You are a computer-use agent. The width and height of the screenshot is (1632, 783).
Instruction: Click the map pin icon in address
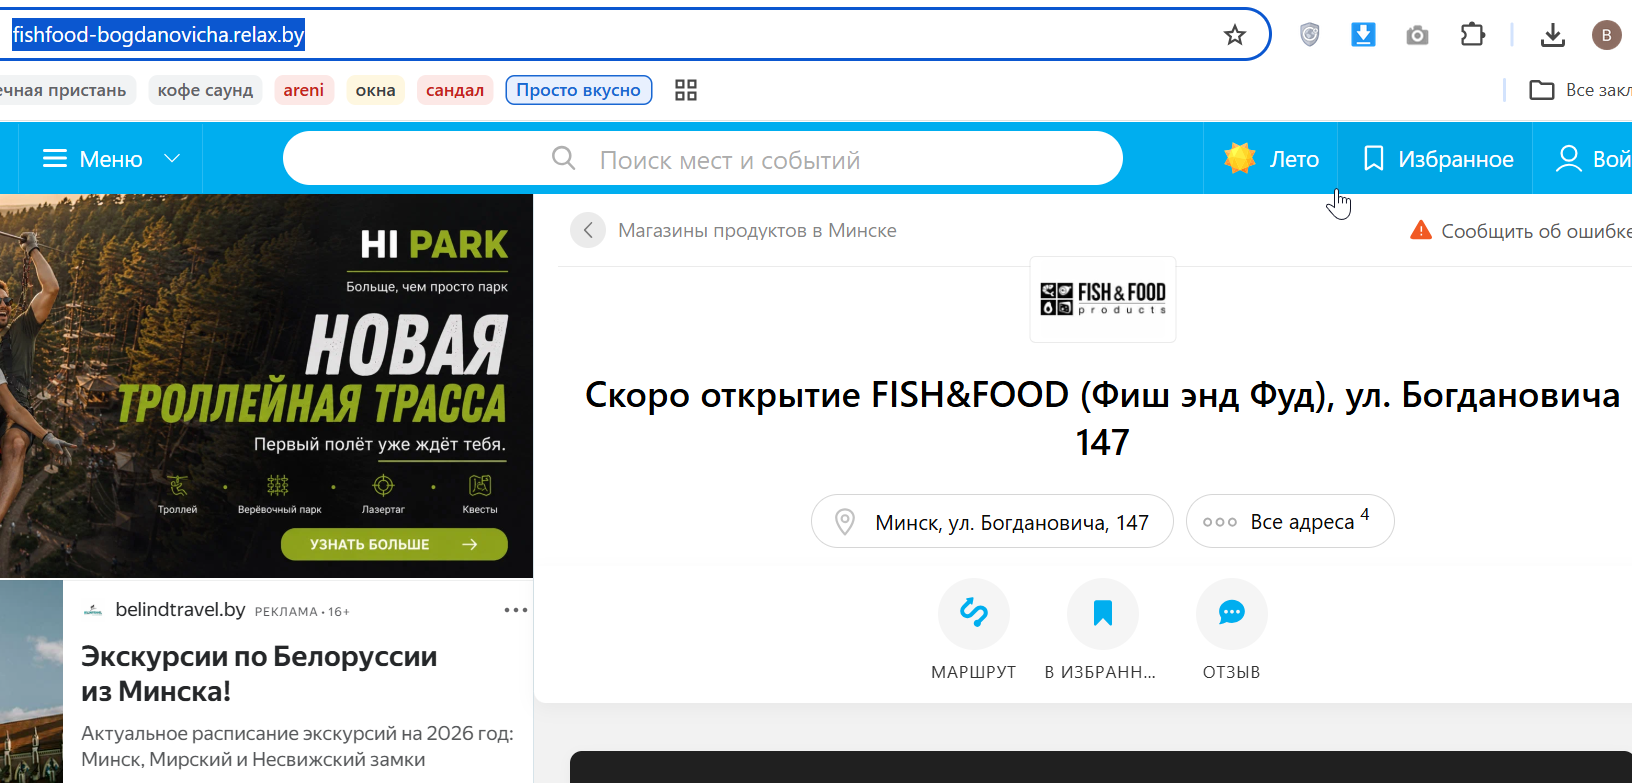tap(845, 522)
